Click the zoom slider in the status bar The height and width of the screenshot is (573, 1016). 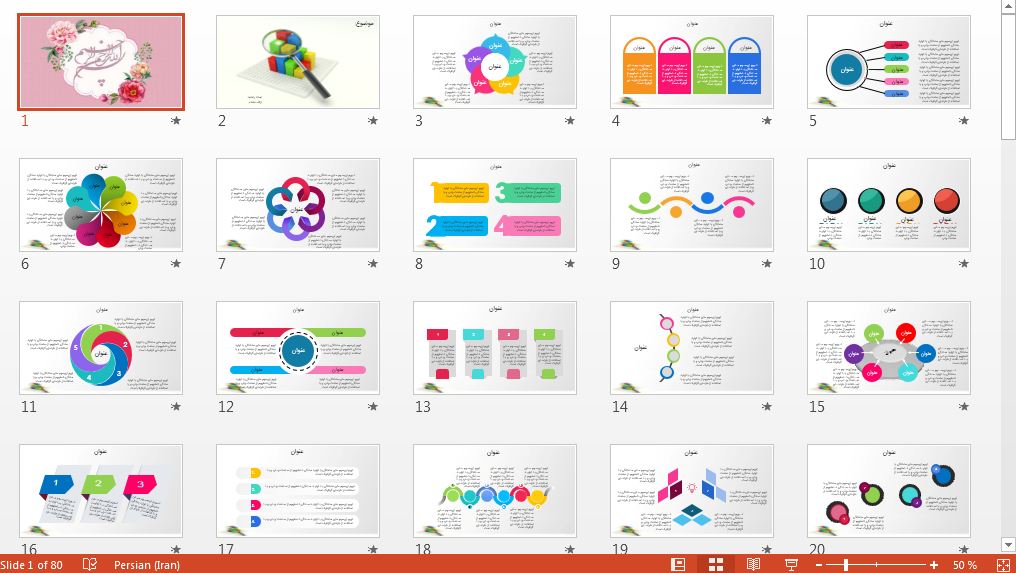846,565
